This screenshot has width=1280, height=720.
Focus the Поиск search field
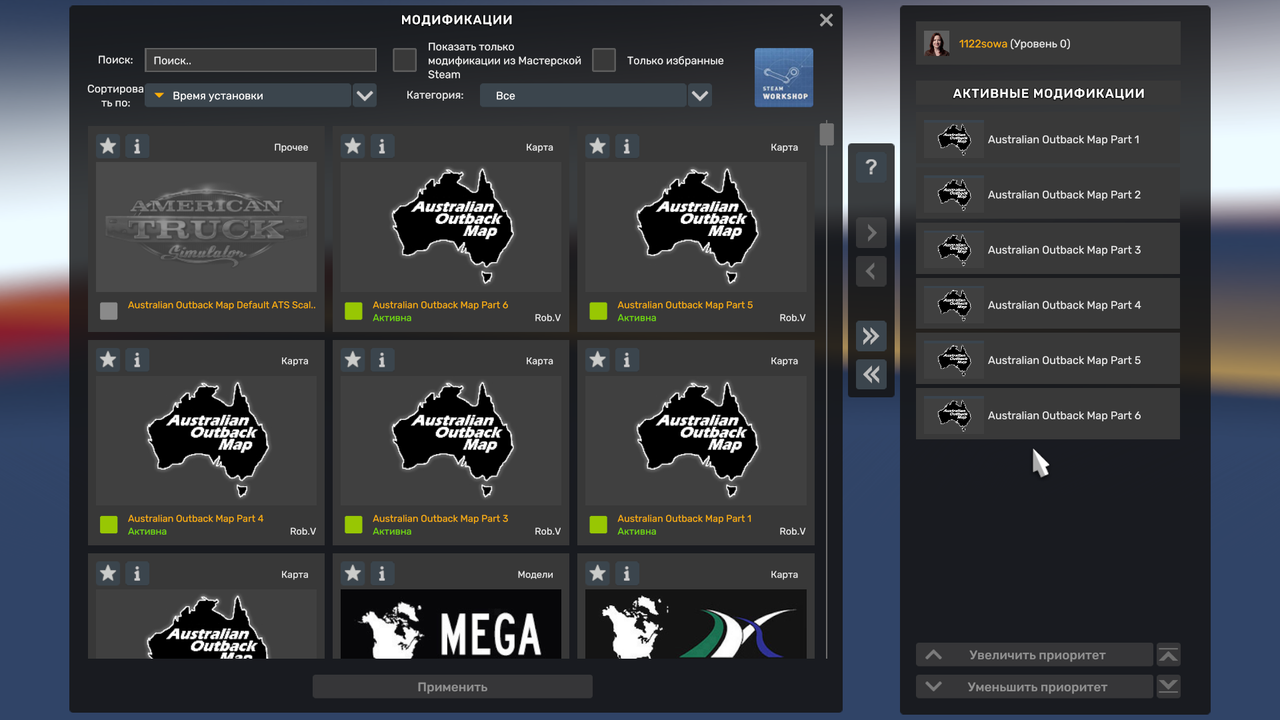click(261, 60)
